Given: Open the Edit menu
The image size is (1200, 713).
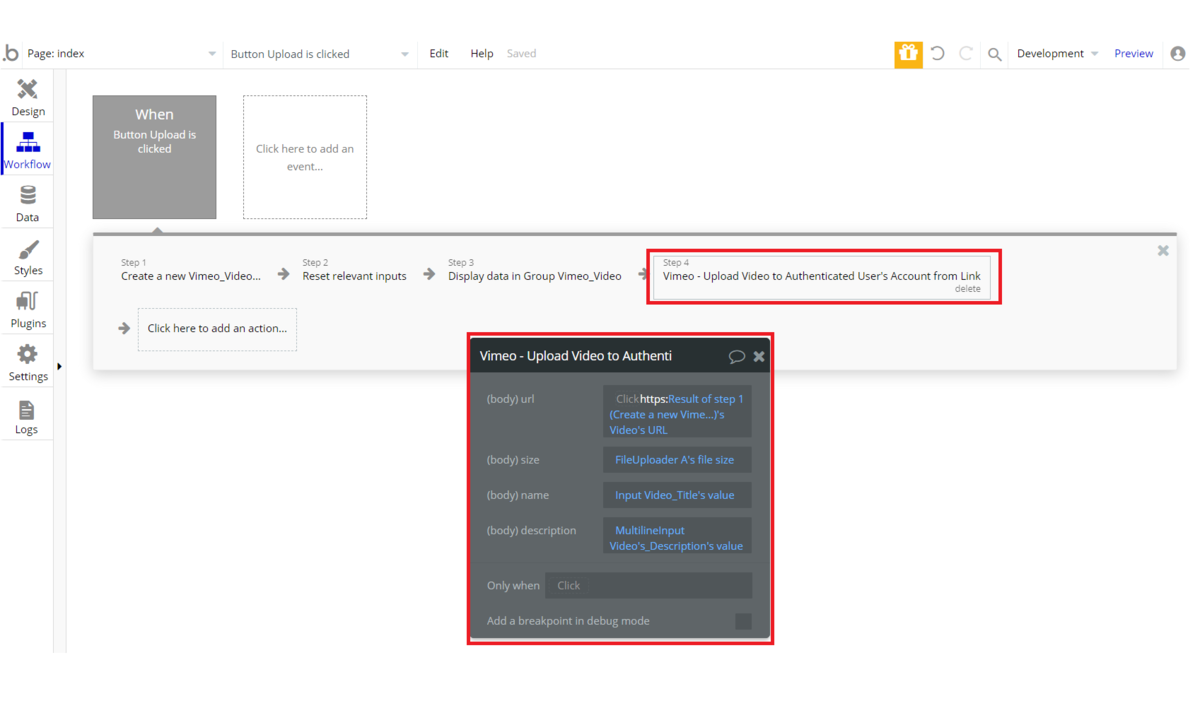Looking at the screenshot, I should click(439, 54).
